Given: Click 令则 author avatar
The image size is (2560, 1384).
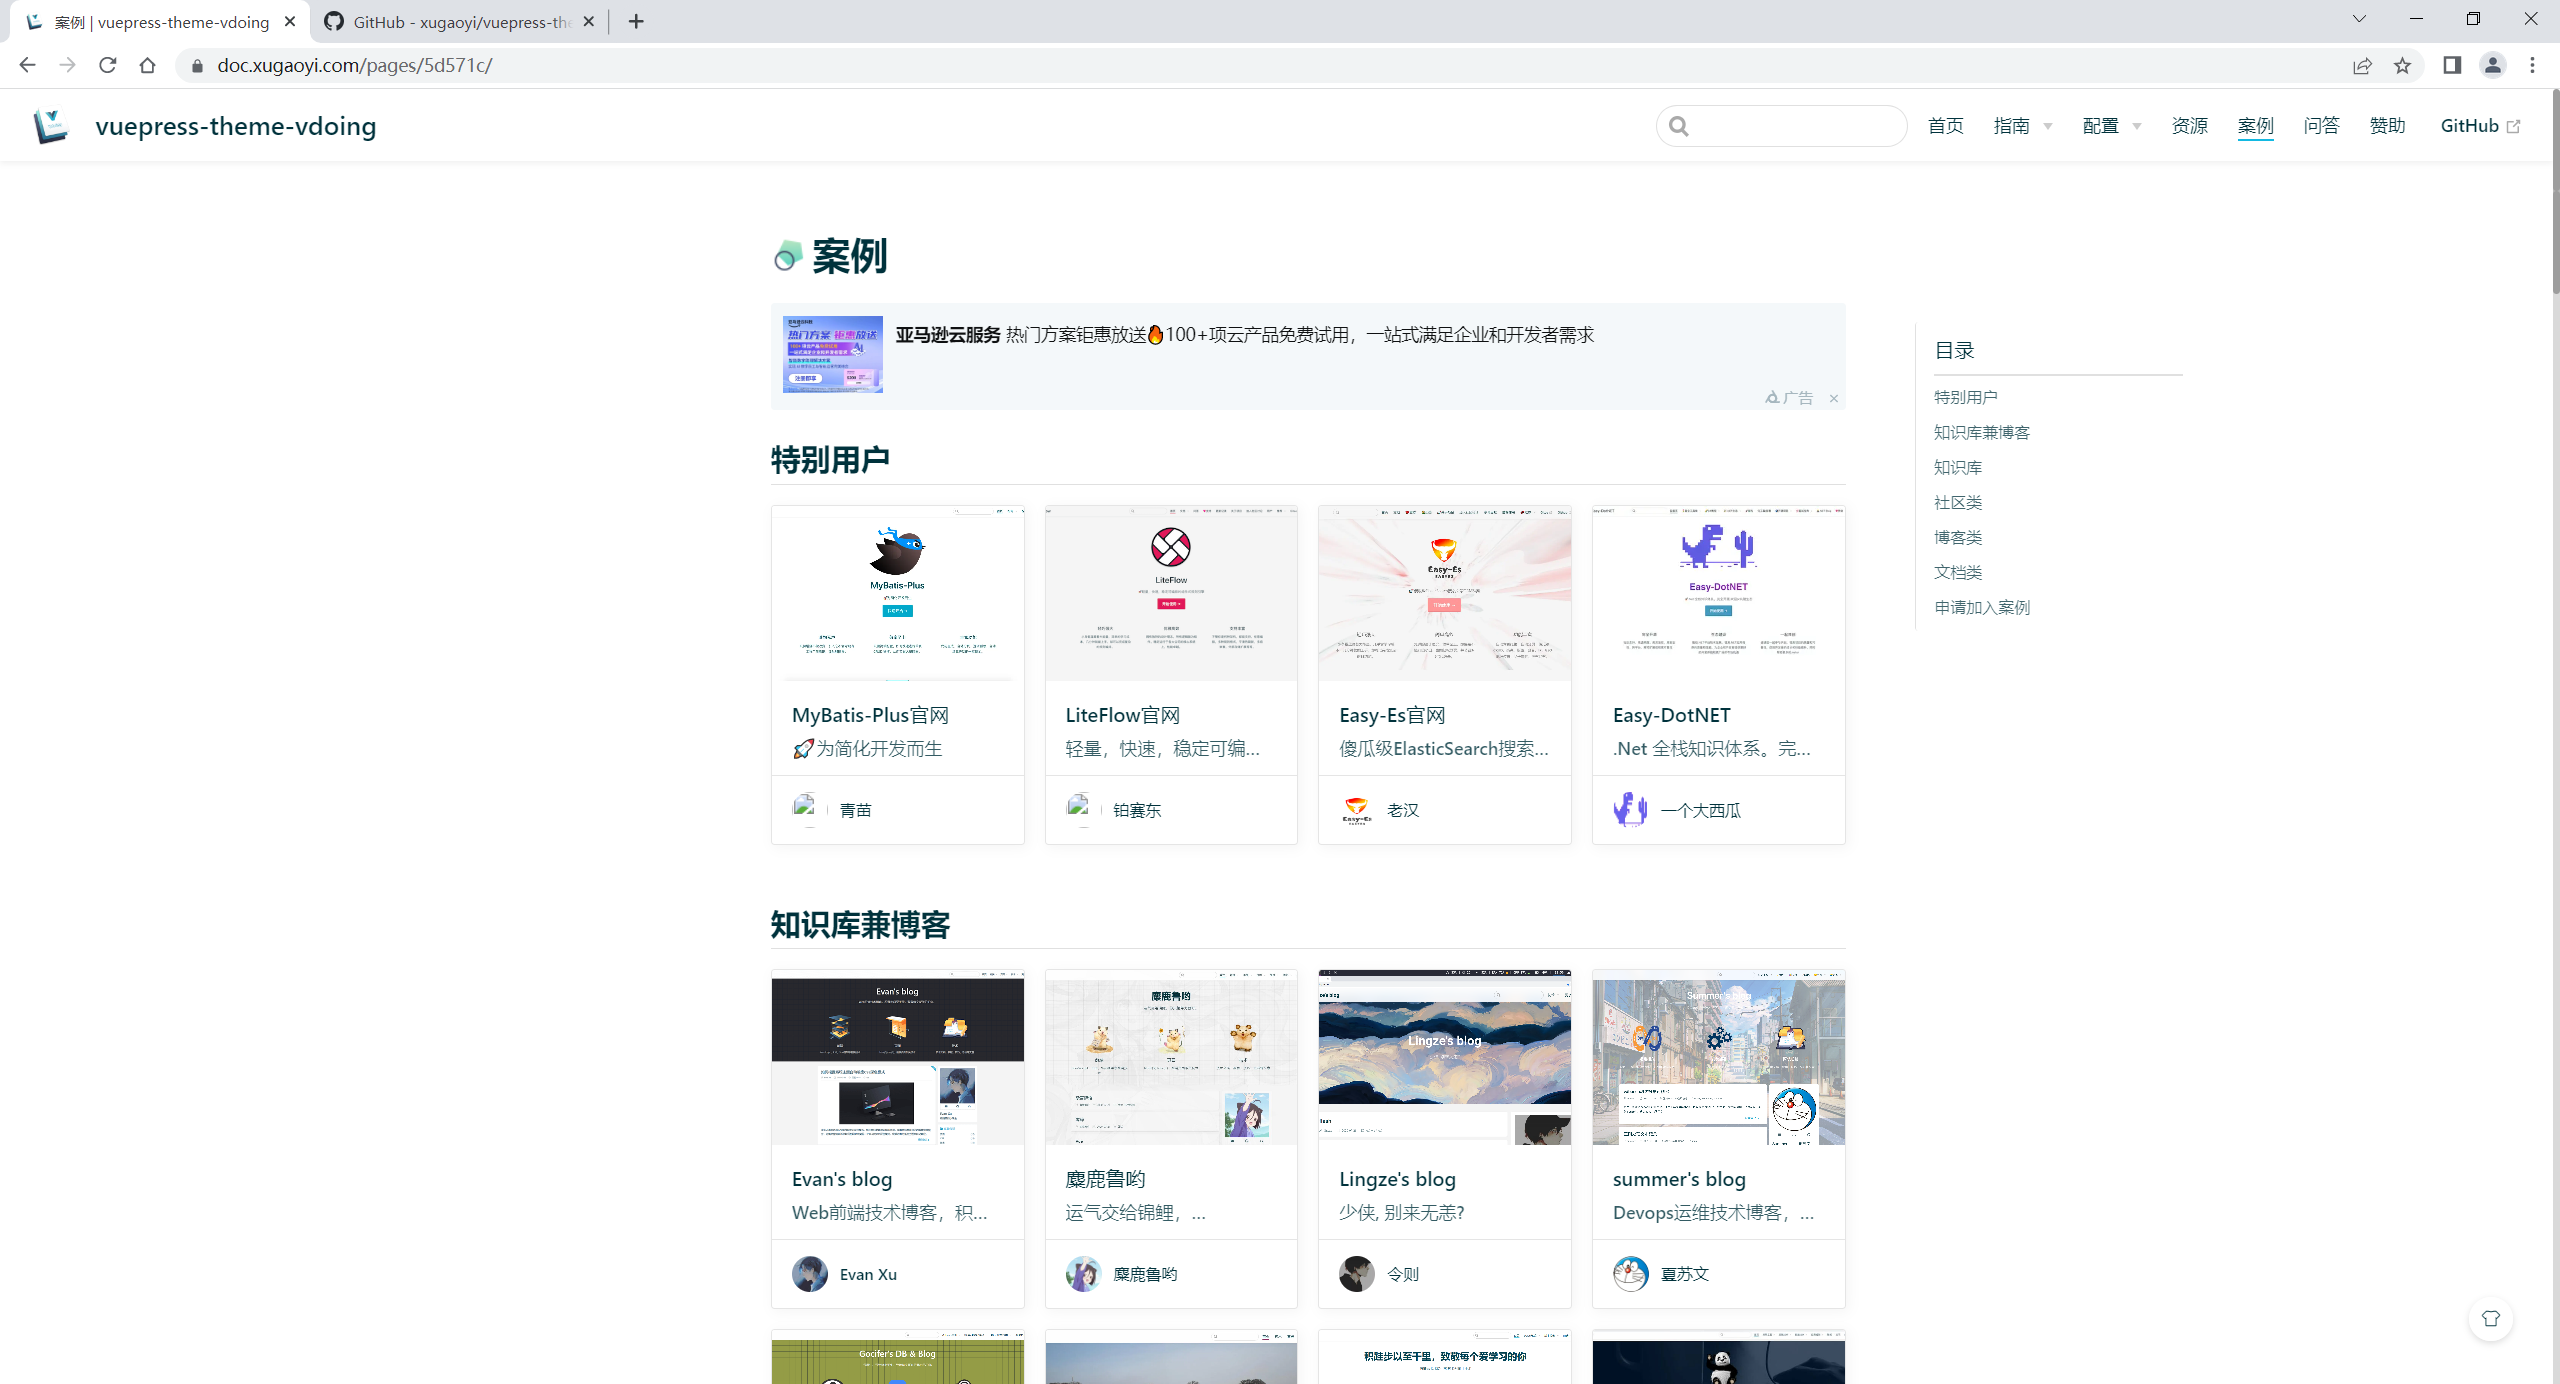Looking at the screenshot, I should coord(1356,1274).
